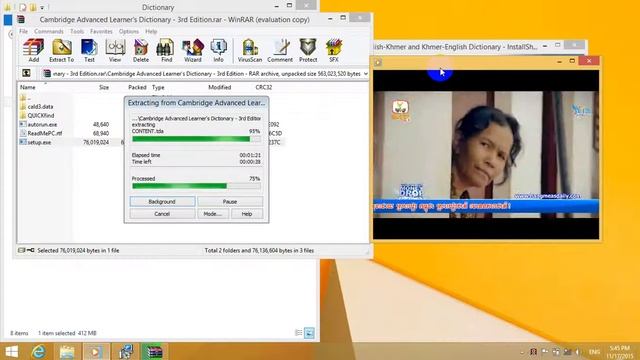Click the video frame in media player
The height and width of the screenshot is (360, 640).
point(486,154)
